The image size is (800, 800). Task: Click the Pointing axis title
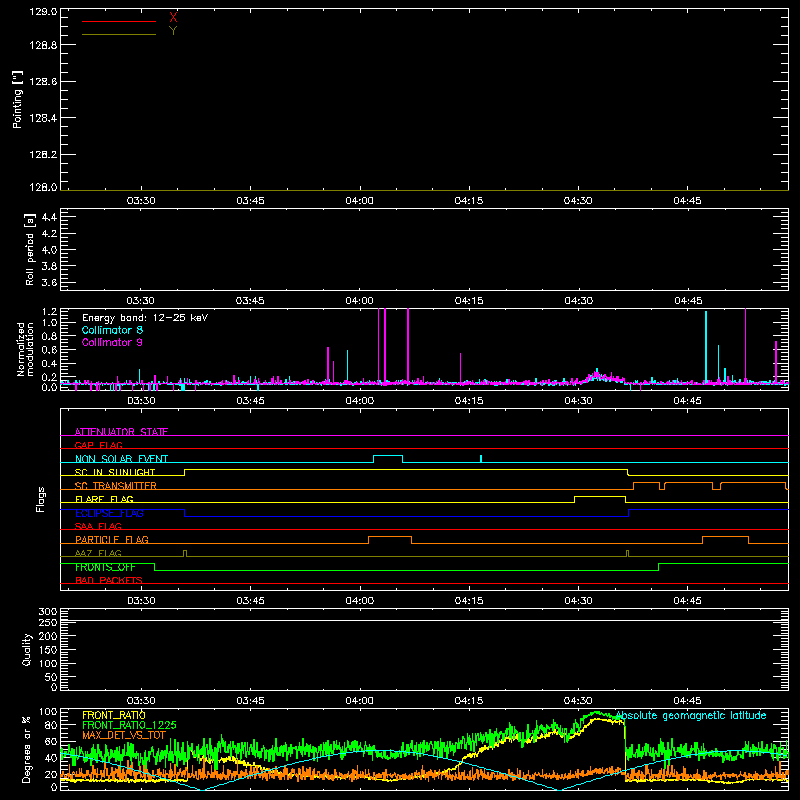click(18, 100)
